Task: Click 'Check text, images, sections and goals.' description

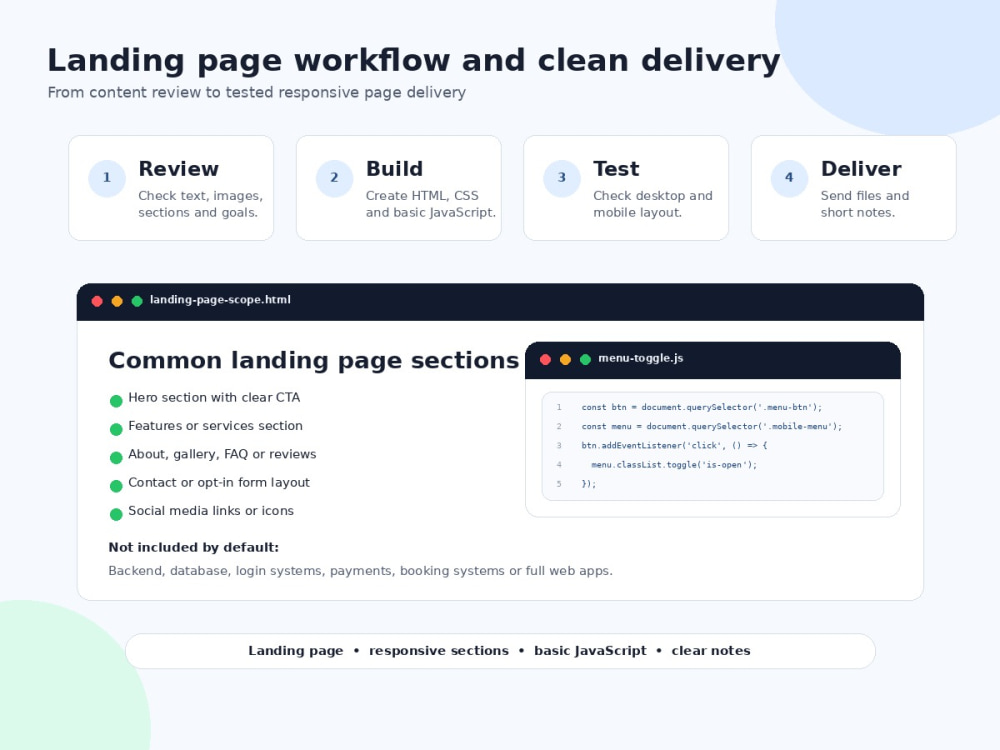Action: click(x=200, y=204)
